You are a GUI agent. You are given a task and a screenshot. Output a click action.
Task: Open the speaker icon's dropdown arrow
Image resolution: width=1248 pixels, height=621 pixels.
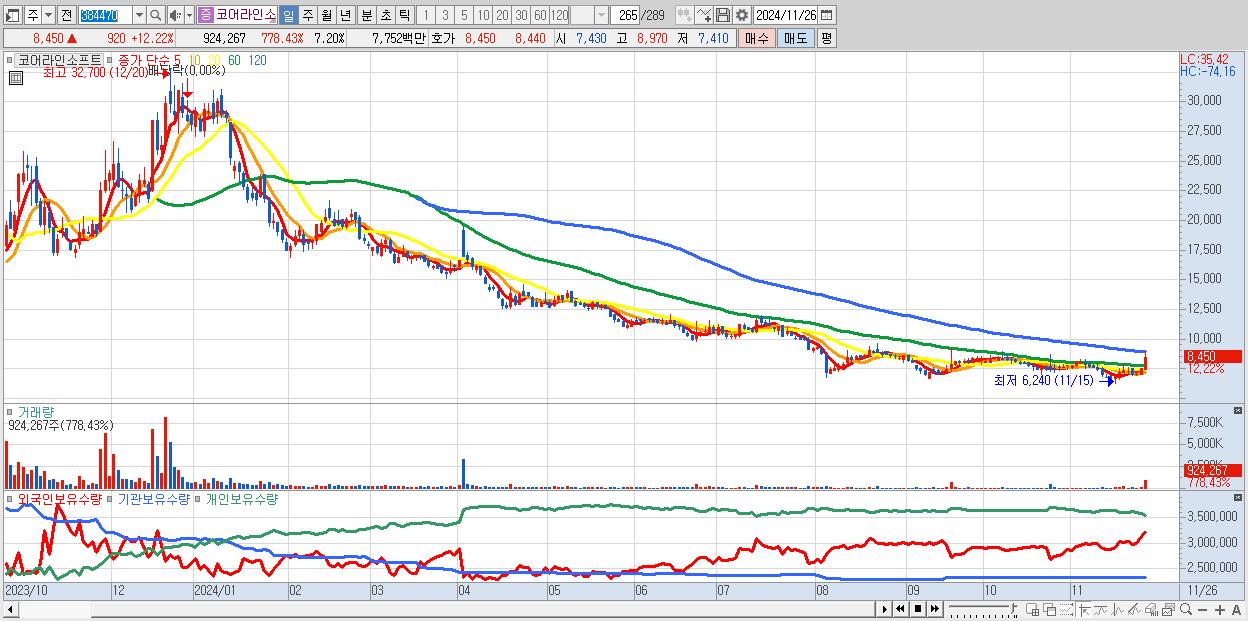tap(189, 15)
